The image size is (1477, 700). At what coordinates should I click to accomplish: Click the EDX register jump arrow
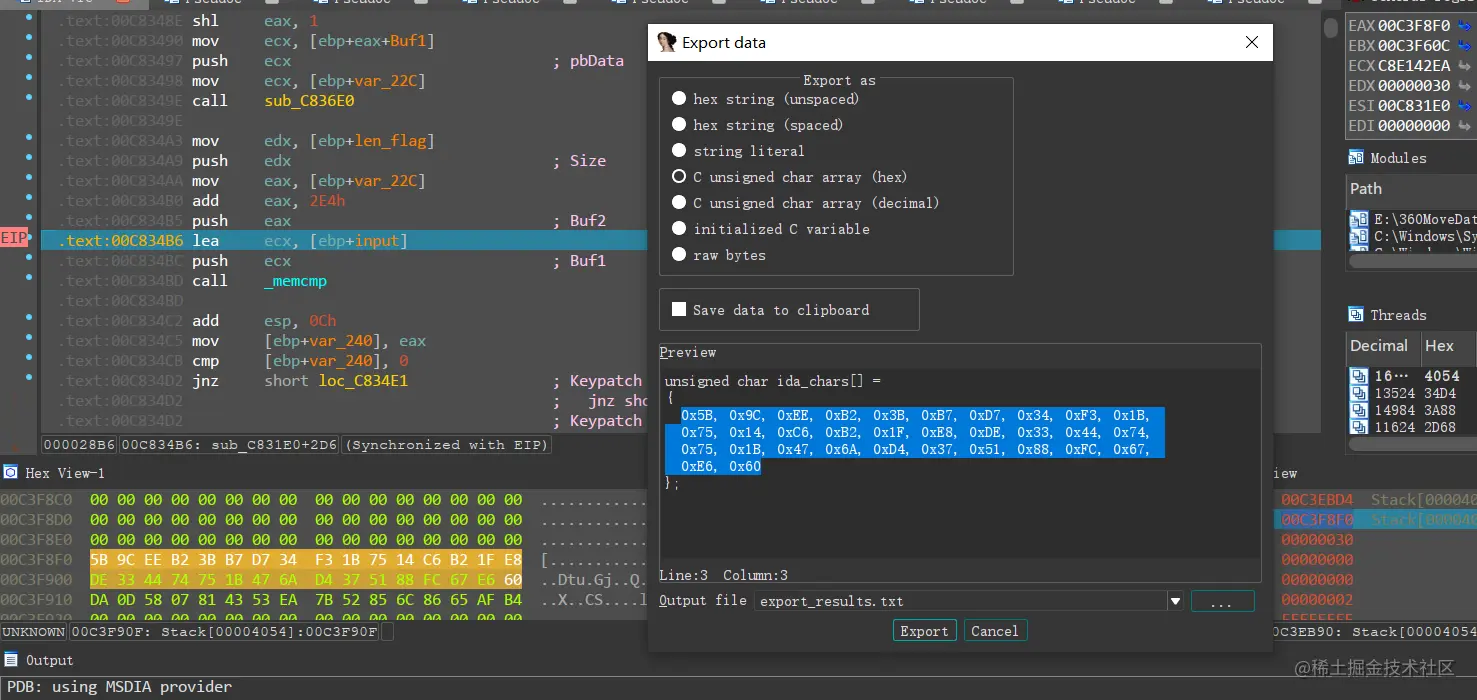pos(1466,86)
